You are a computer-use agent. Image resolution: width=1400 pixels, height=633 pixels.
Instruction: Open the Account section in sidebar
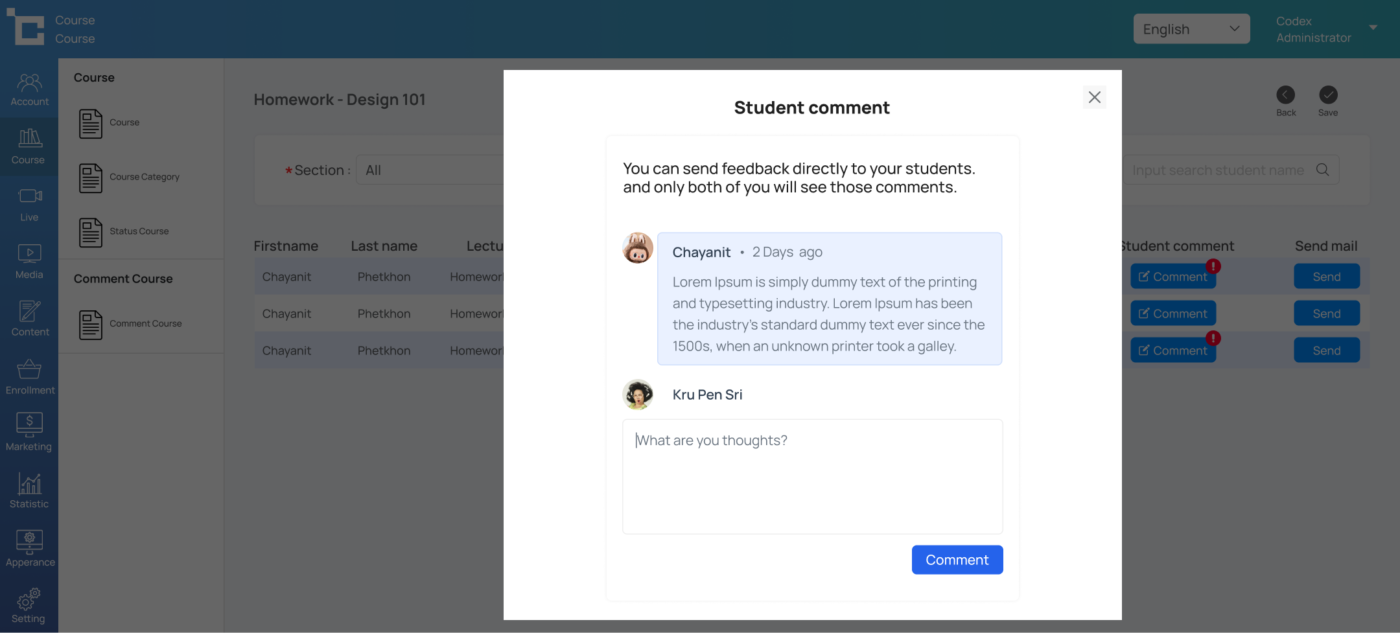pyautogui.click(x=29, y=89)
